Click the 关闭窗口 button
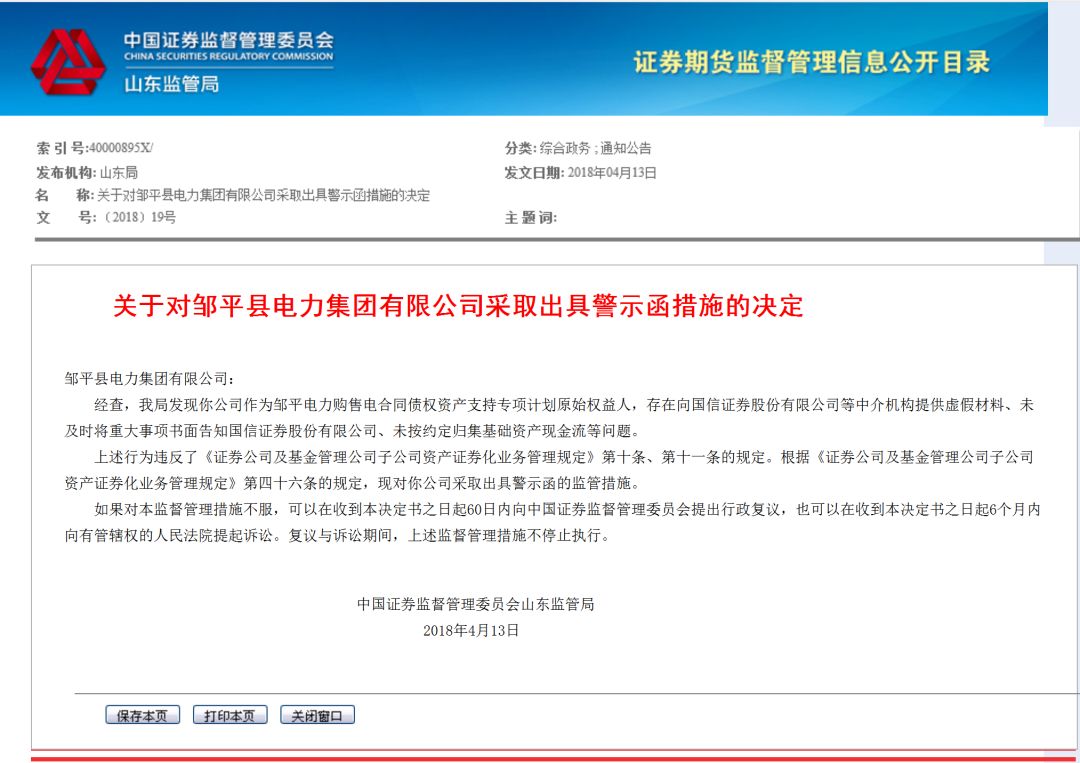 tap(317, 715)
